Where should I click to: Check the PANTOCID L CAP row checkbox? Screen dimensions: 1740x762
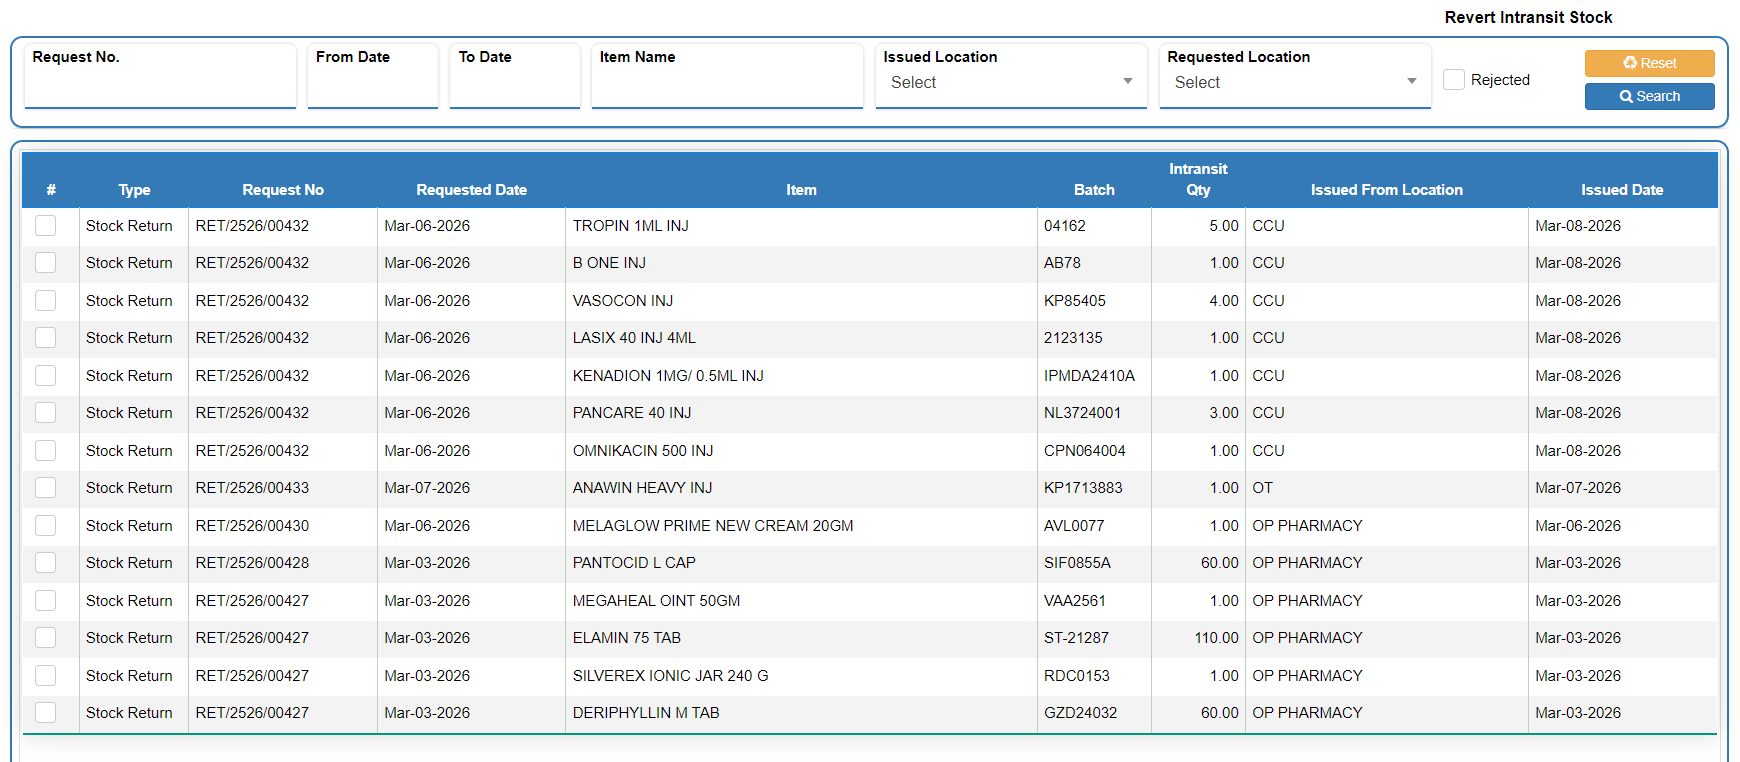tap(46, 563)
